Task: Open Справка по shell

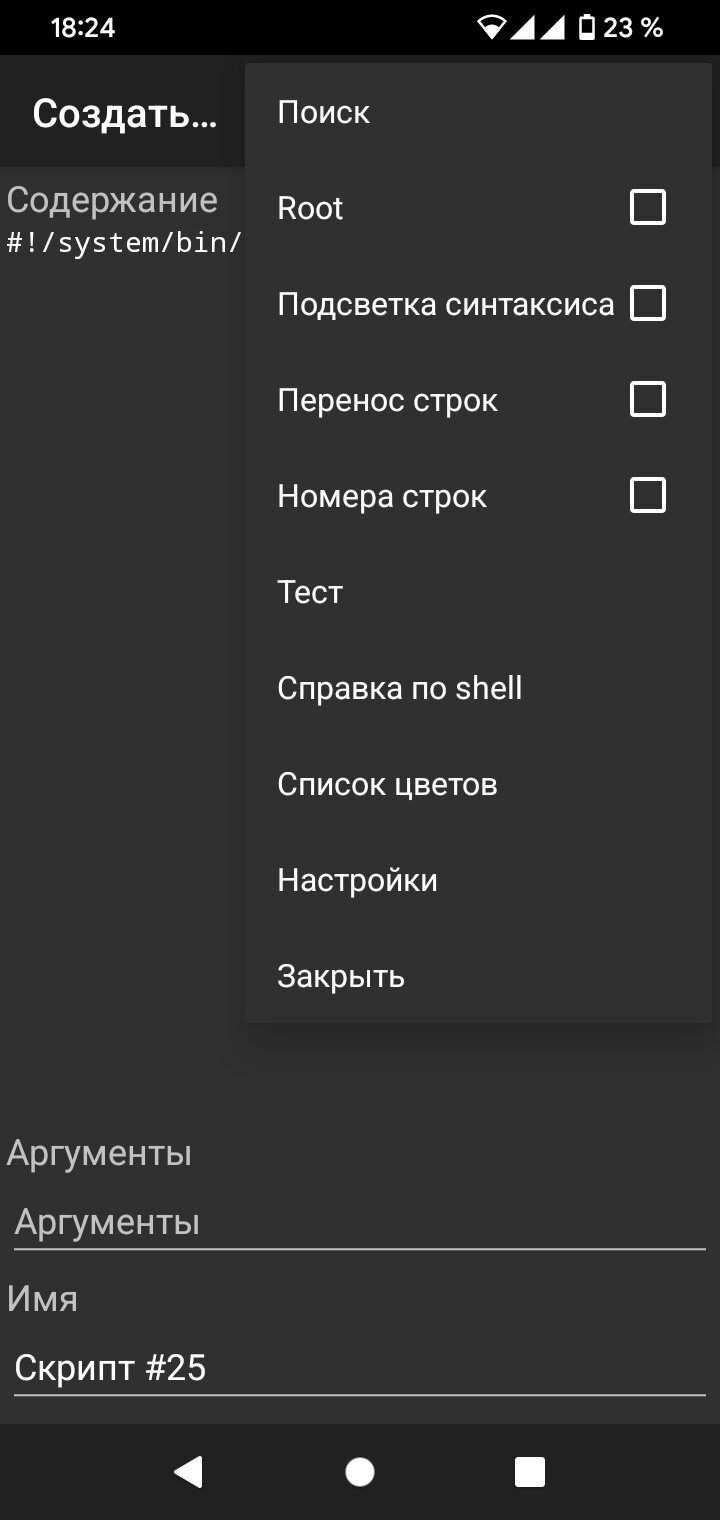Action: [478, 688]
